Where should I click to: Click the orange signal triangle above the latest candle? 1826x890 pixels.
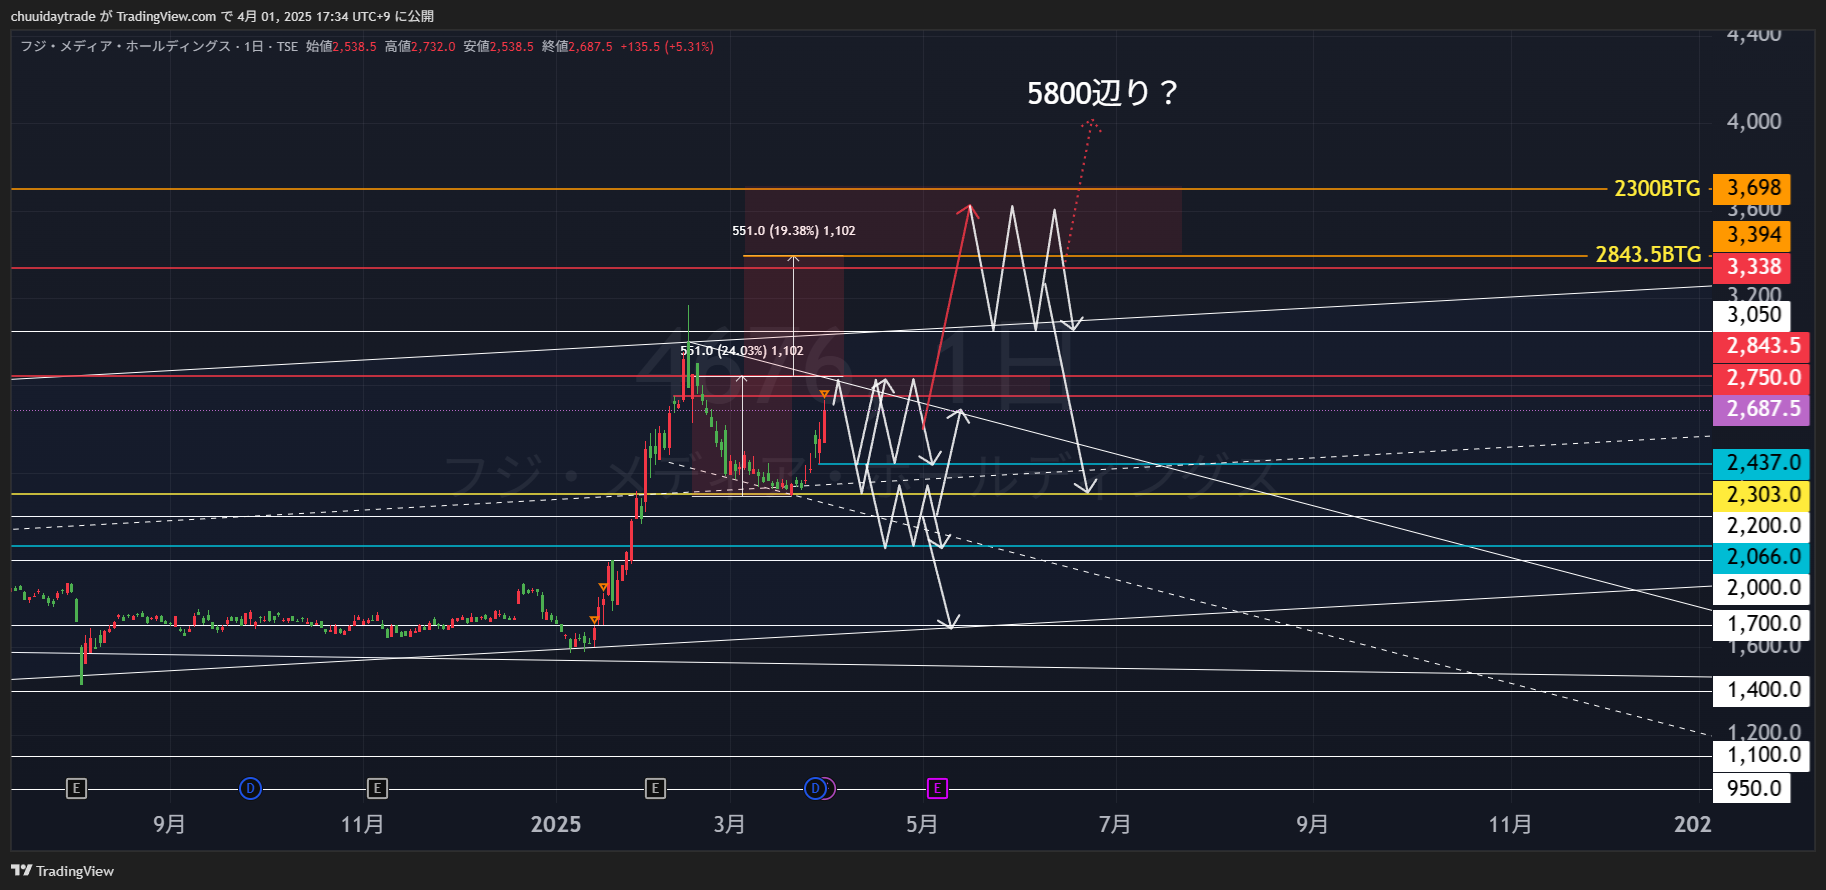pos(824,394)
